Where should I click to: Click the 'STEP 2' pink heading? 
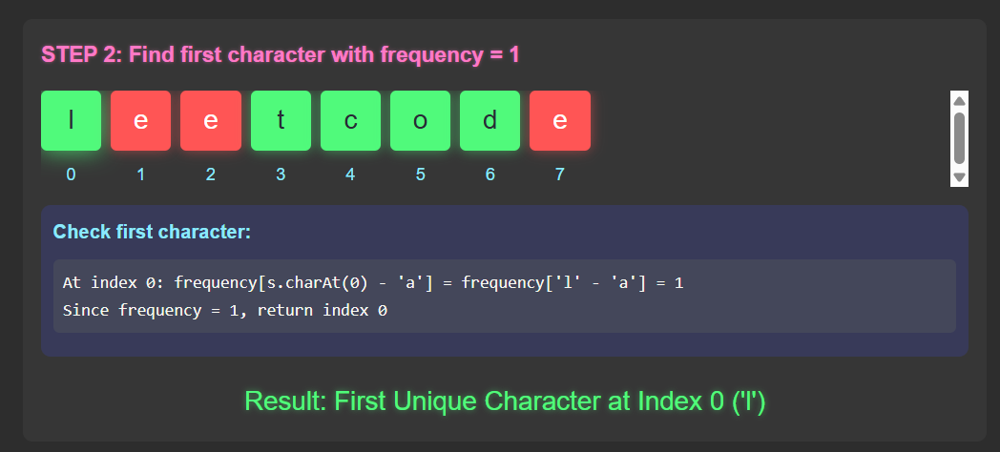(280, 54)
